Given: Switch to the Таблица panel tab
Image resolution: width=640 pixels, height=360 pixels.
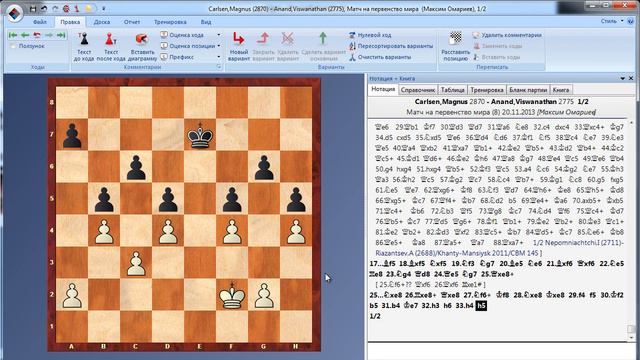Looking at the screenshot, I should point(452,90).
